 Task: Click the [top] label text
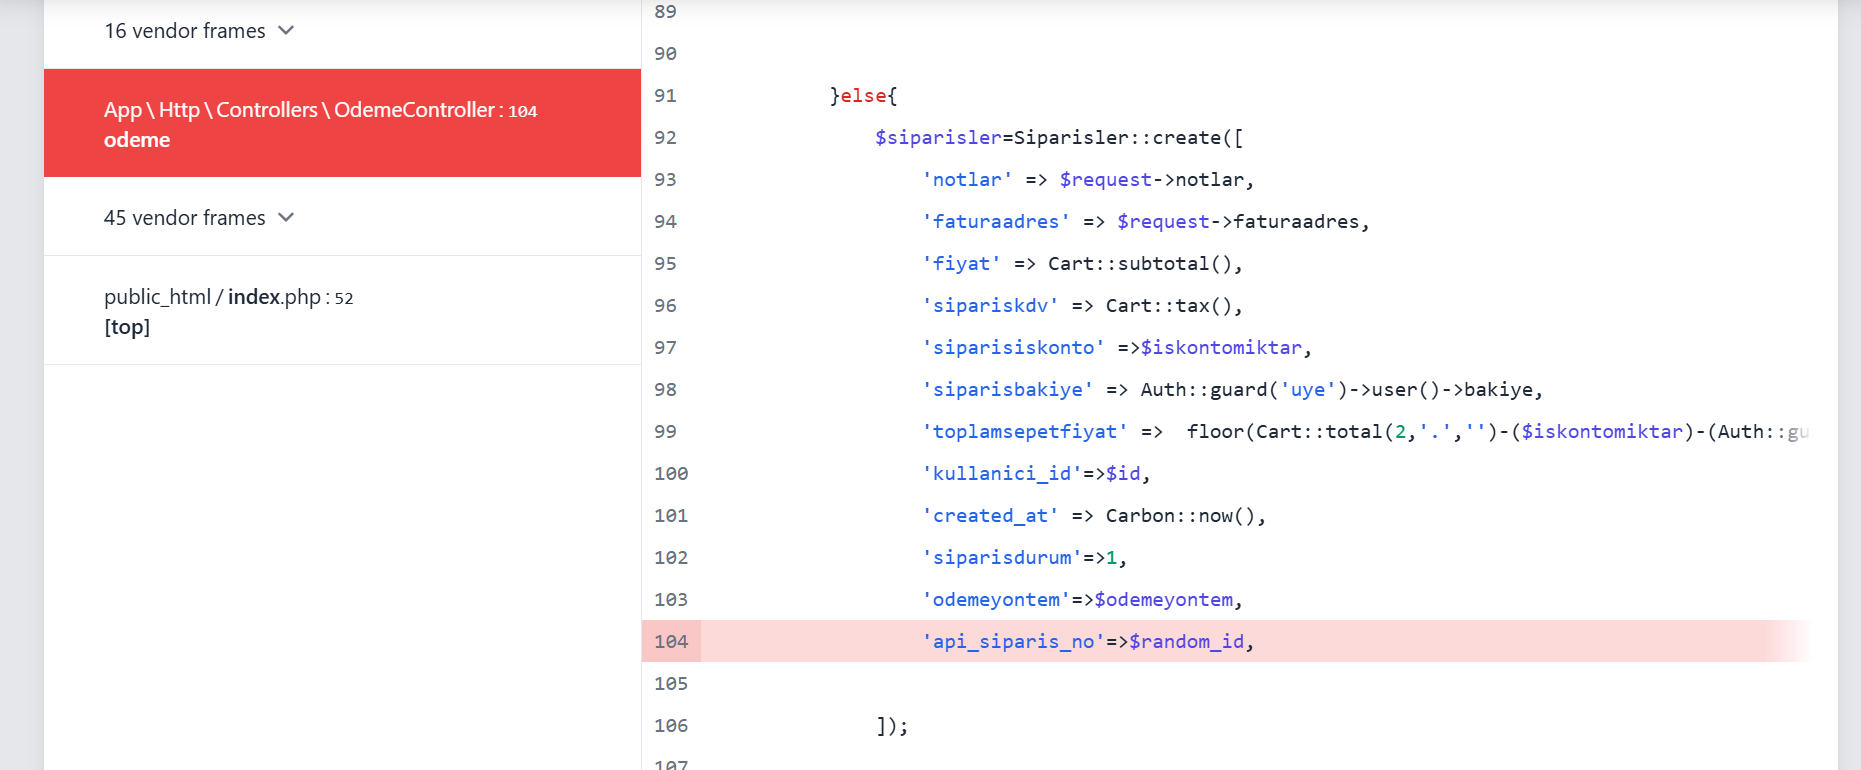(x=127, y=327)
